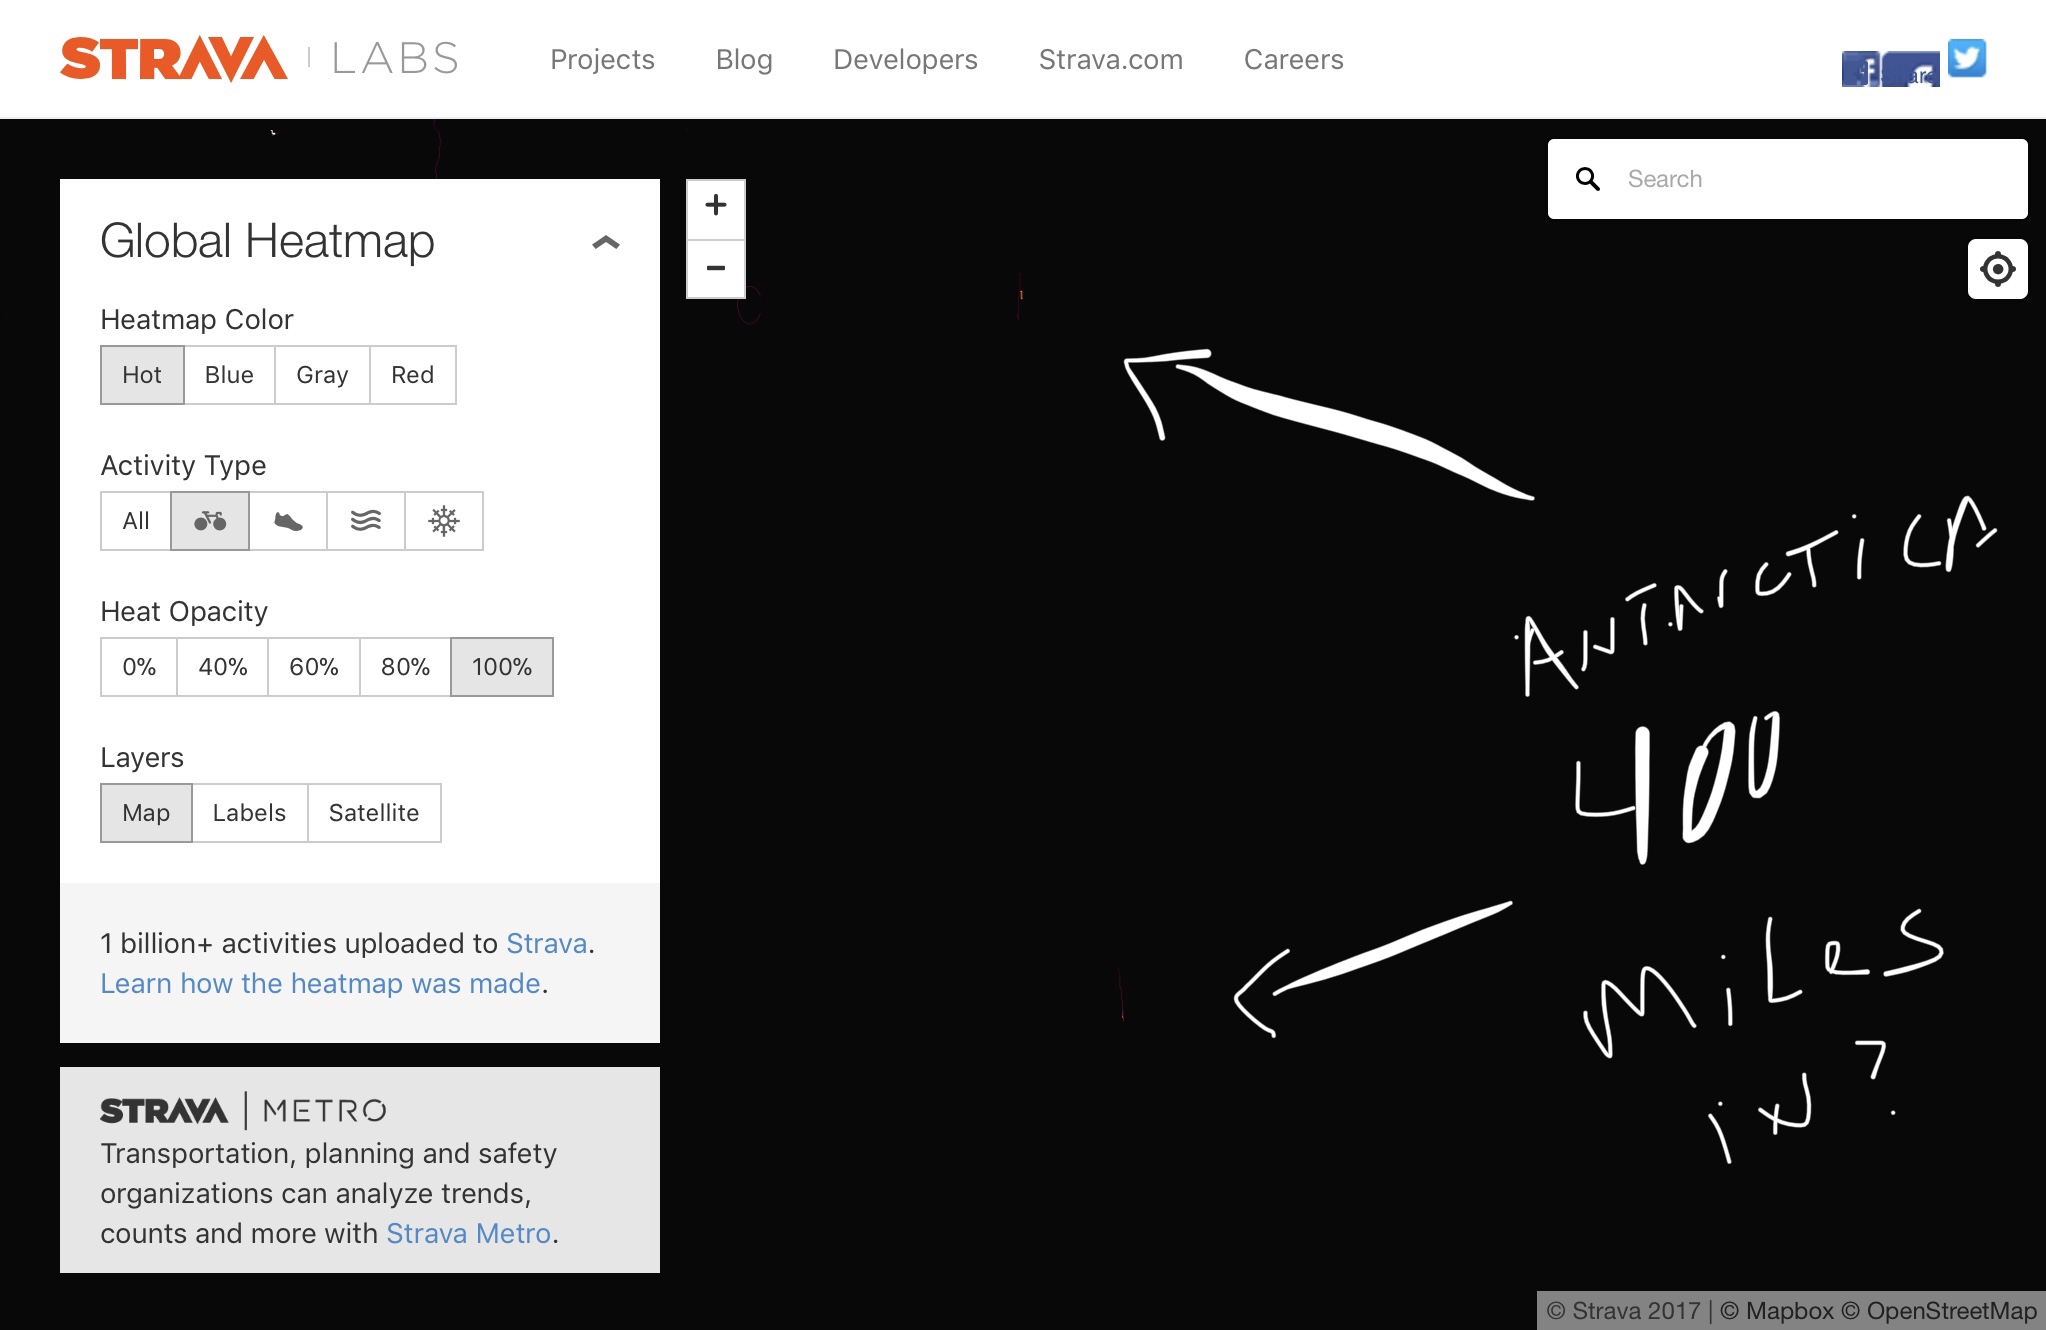The height and width of the screenshot is (1330, 2046).
Task: Set heatmap color to Gray
Action: [x=322, y=375]
